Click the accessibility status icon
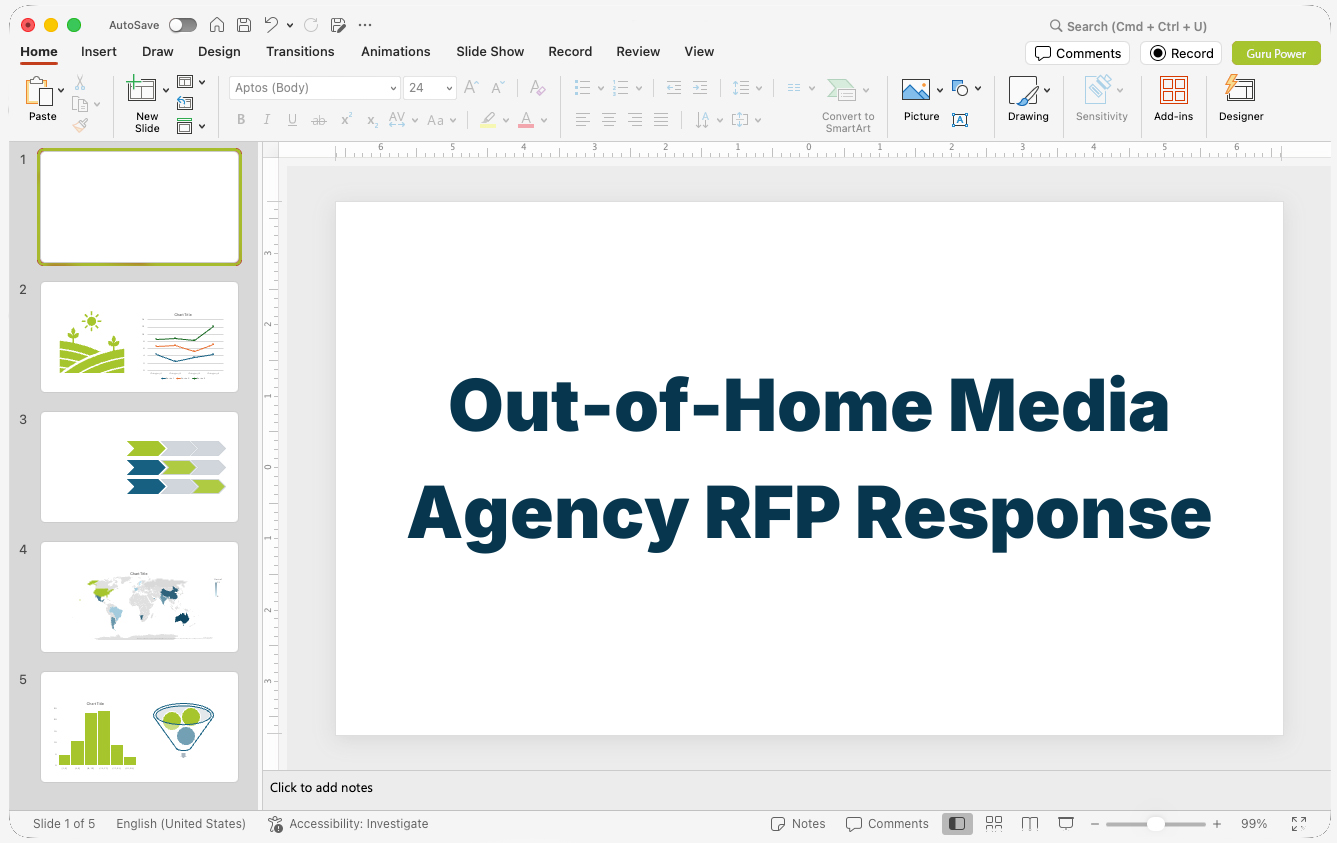This screenshot has height=843, width=1337. 275,824
